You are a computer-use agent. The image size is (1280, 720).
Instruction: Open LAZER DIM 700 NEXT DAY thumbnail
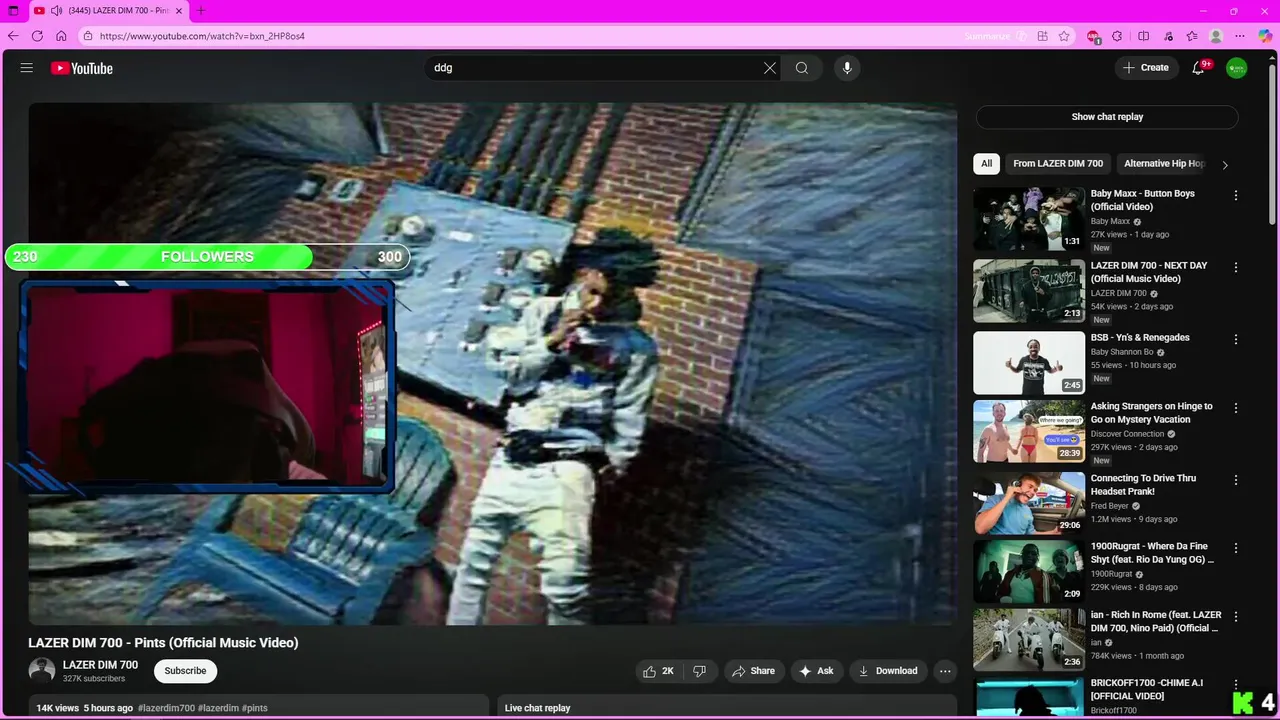pos(1029,291)
